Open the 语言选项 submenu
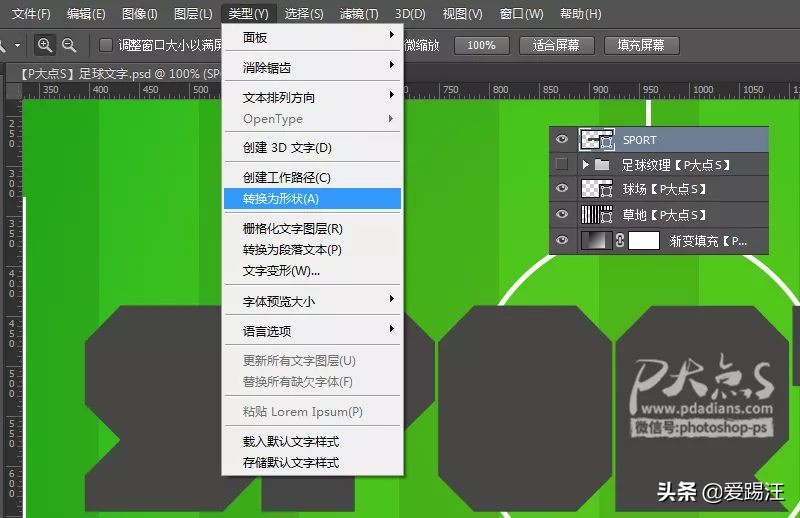 (x=312, y=331)
